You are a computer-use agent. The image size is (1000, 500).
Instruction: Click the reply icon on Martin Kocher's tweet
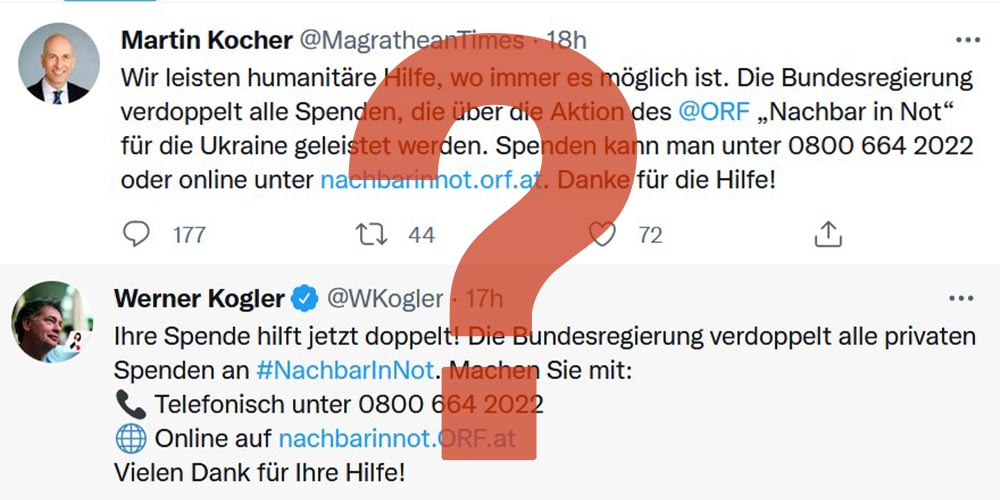click(x=136, y=234)
